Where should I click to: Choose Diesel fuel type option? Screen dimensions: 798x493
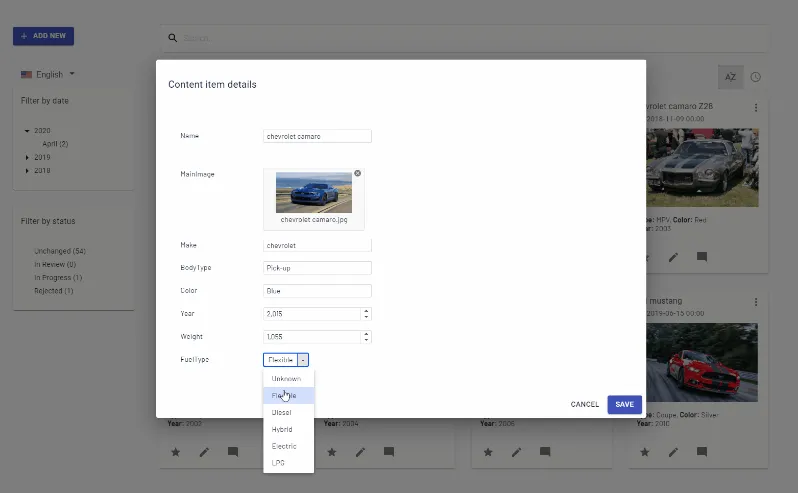pos(289,413)
